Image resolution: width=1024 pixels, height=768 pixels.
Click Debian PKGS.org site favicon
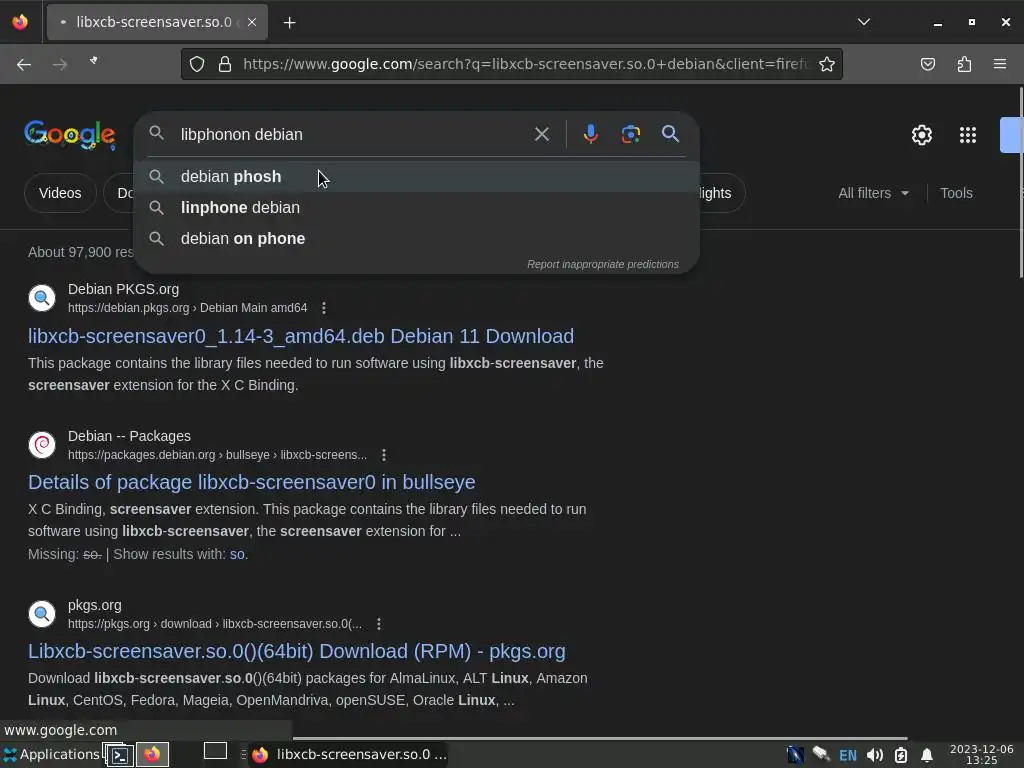[42, 298]
